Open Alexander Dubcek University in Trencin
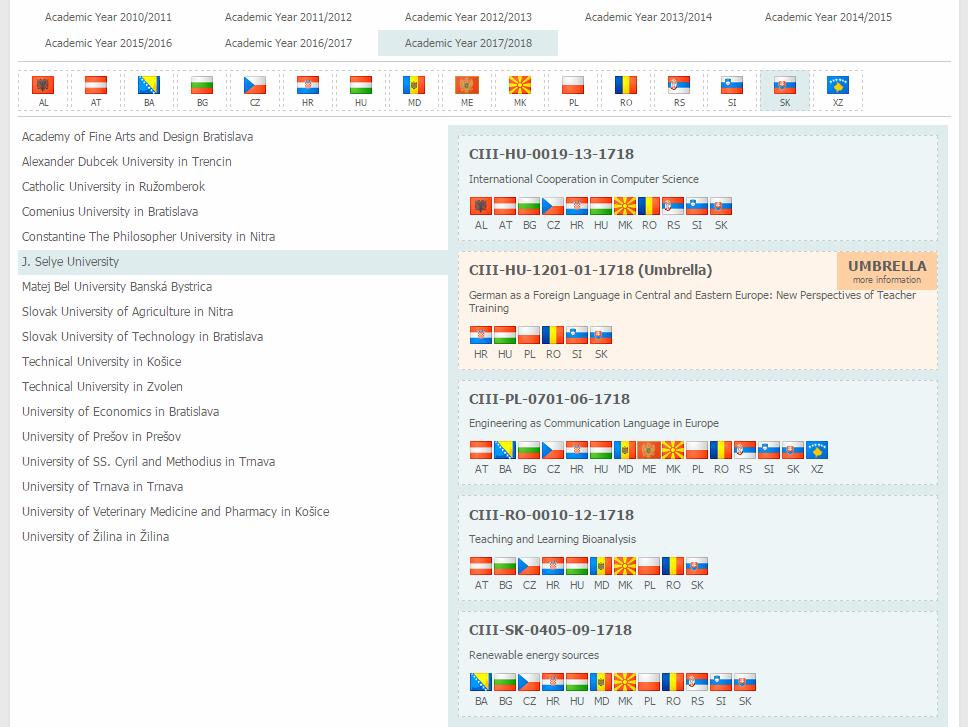Image resolution: width=968 pixels, height=727 pixels. coord(127,162)
